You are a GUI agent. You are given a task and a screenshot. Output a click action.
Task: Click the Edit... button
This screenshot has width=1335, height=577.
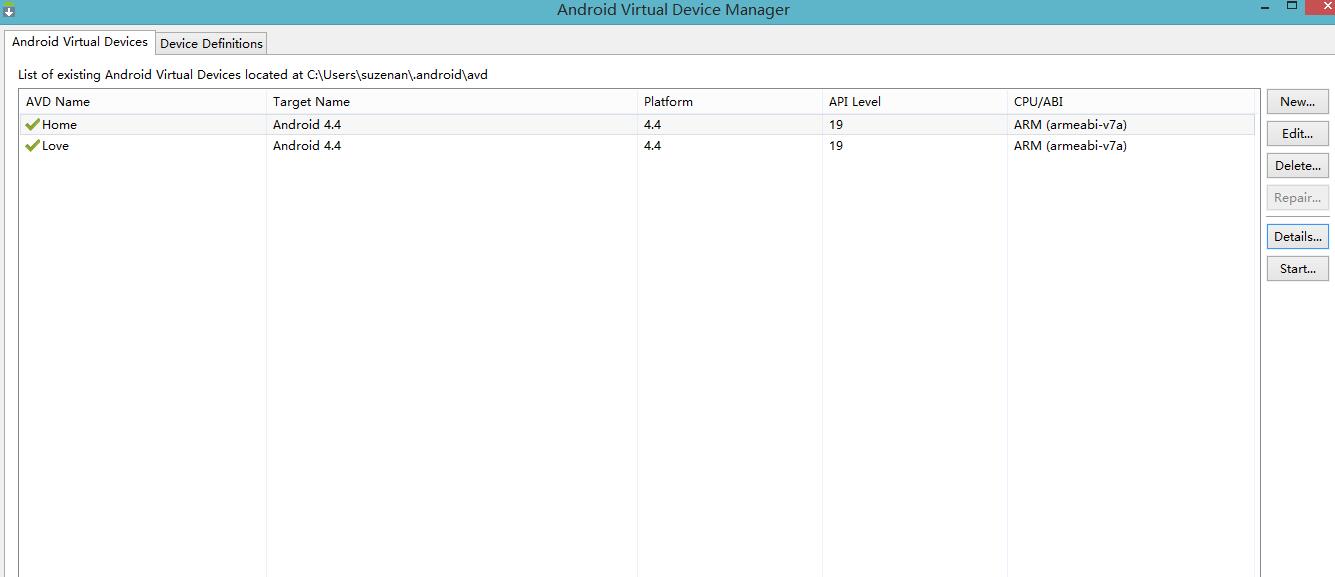1297,134
